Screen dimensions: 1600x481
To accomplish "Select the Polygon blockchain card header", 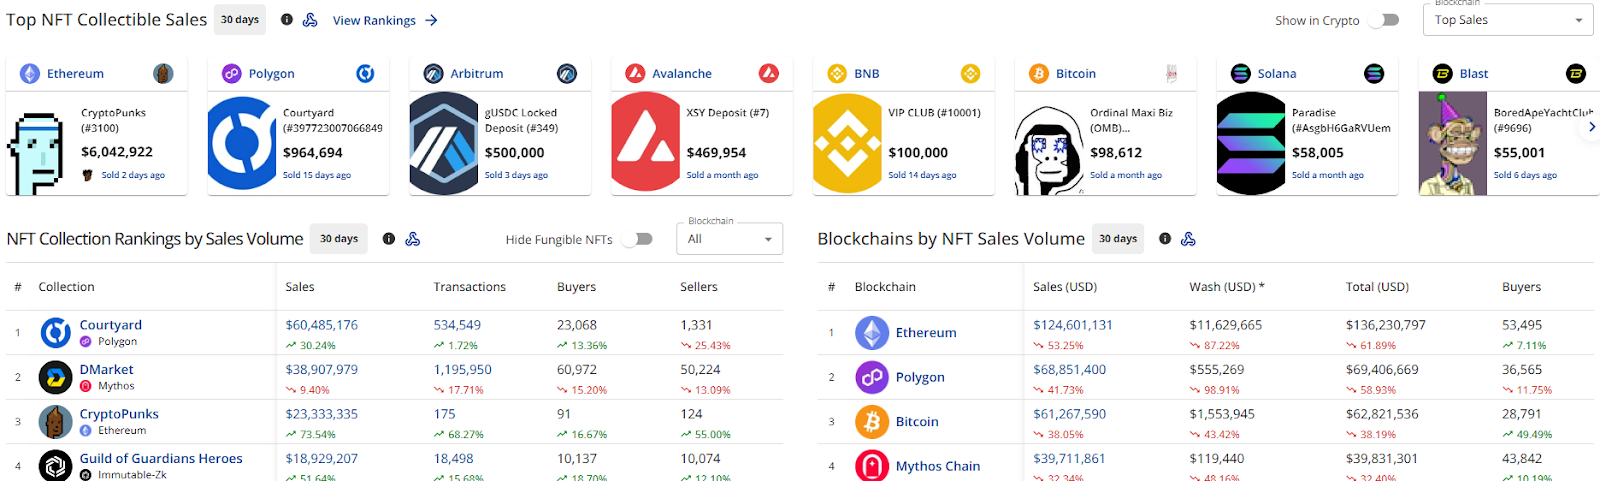I will (x=271, y=74).
